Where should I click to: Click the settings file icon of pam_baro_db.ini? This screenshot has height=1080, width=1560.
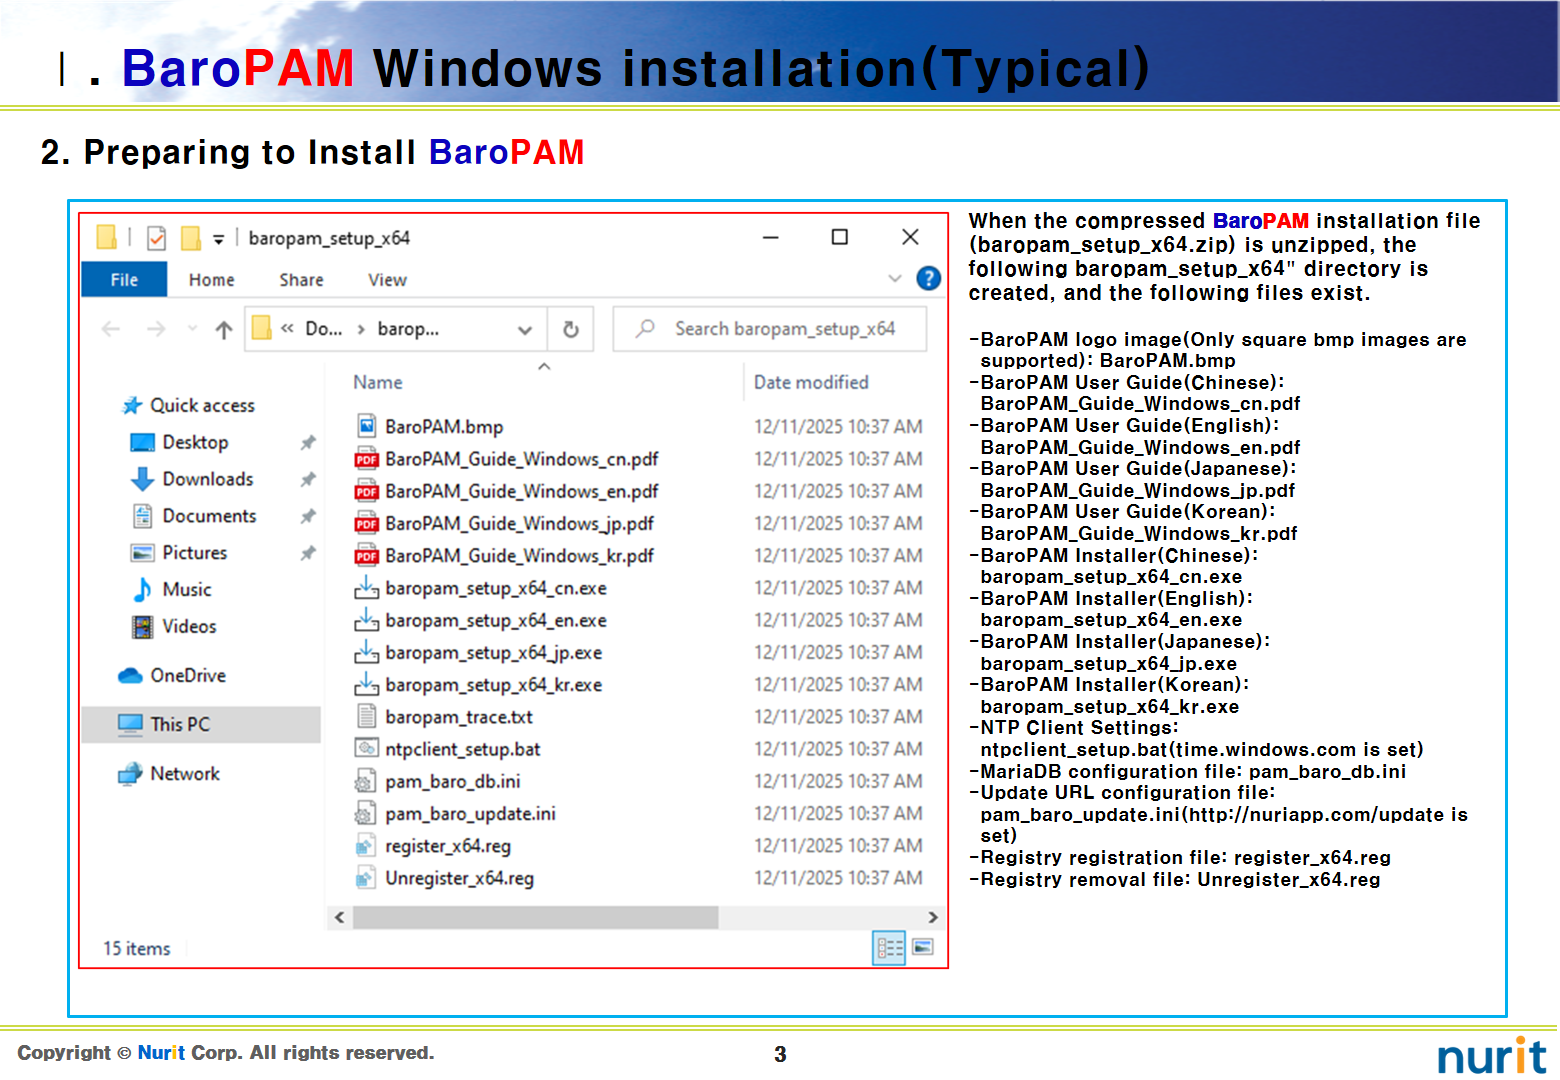point(366,781)
